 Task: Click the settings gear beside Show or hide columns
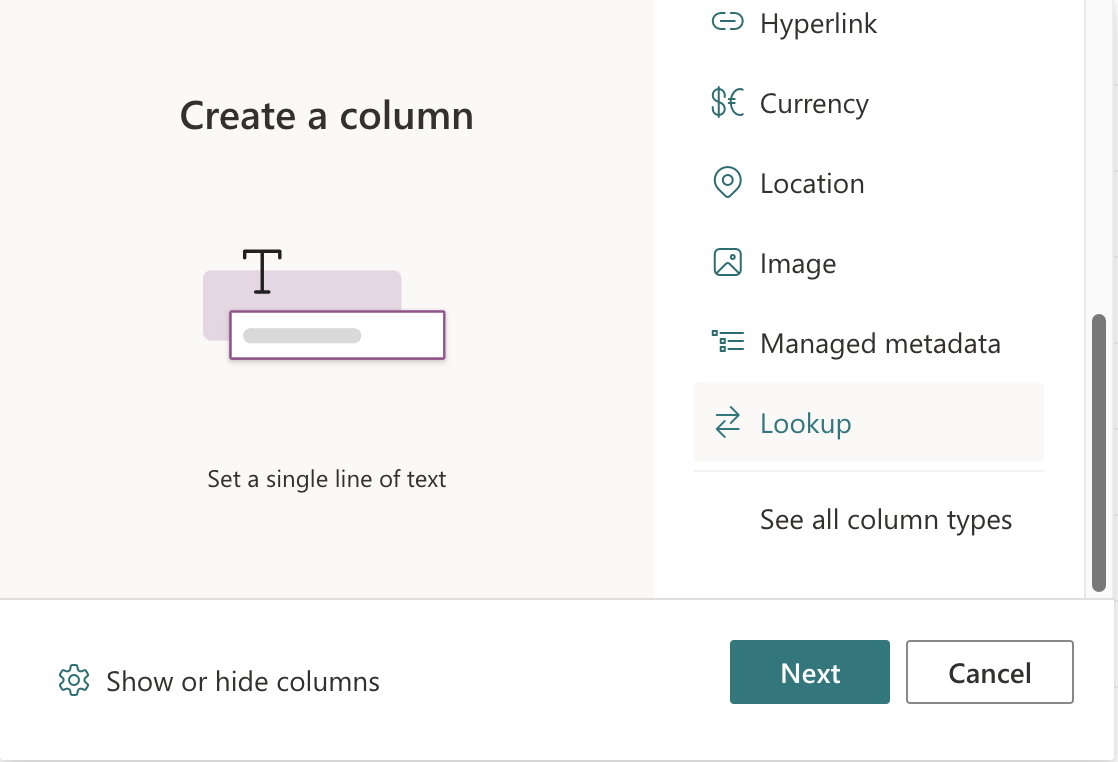74,681
